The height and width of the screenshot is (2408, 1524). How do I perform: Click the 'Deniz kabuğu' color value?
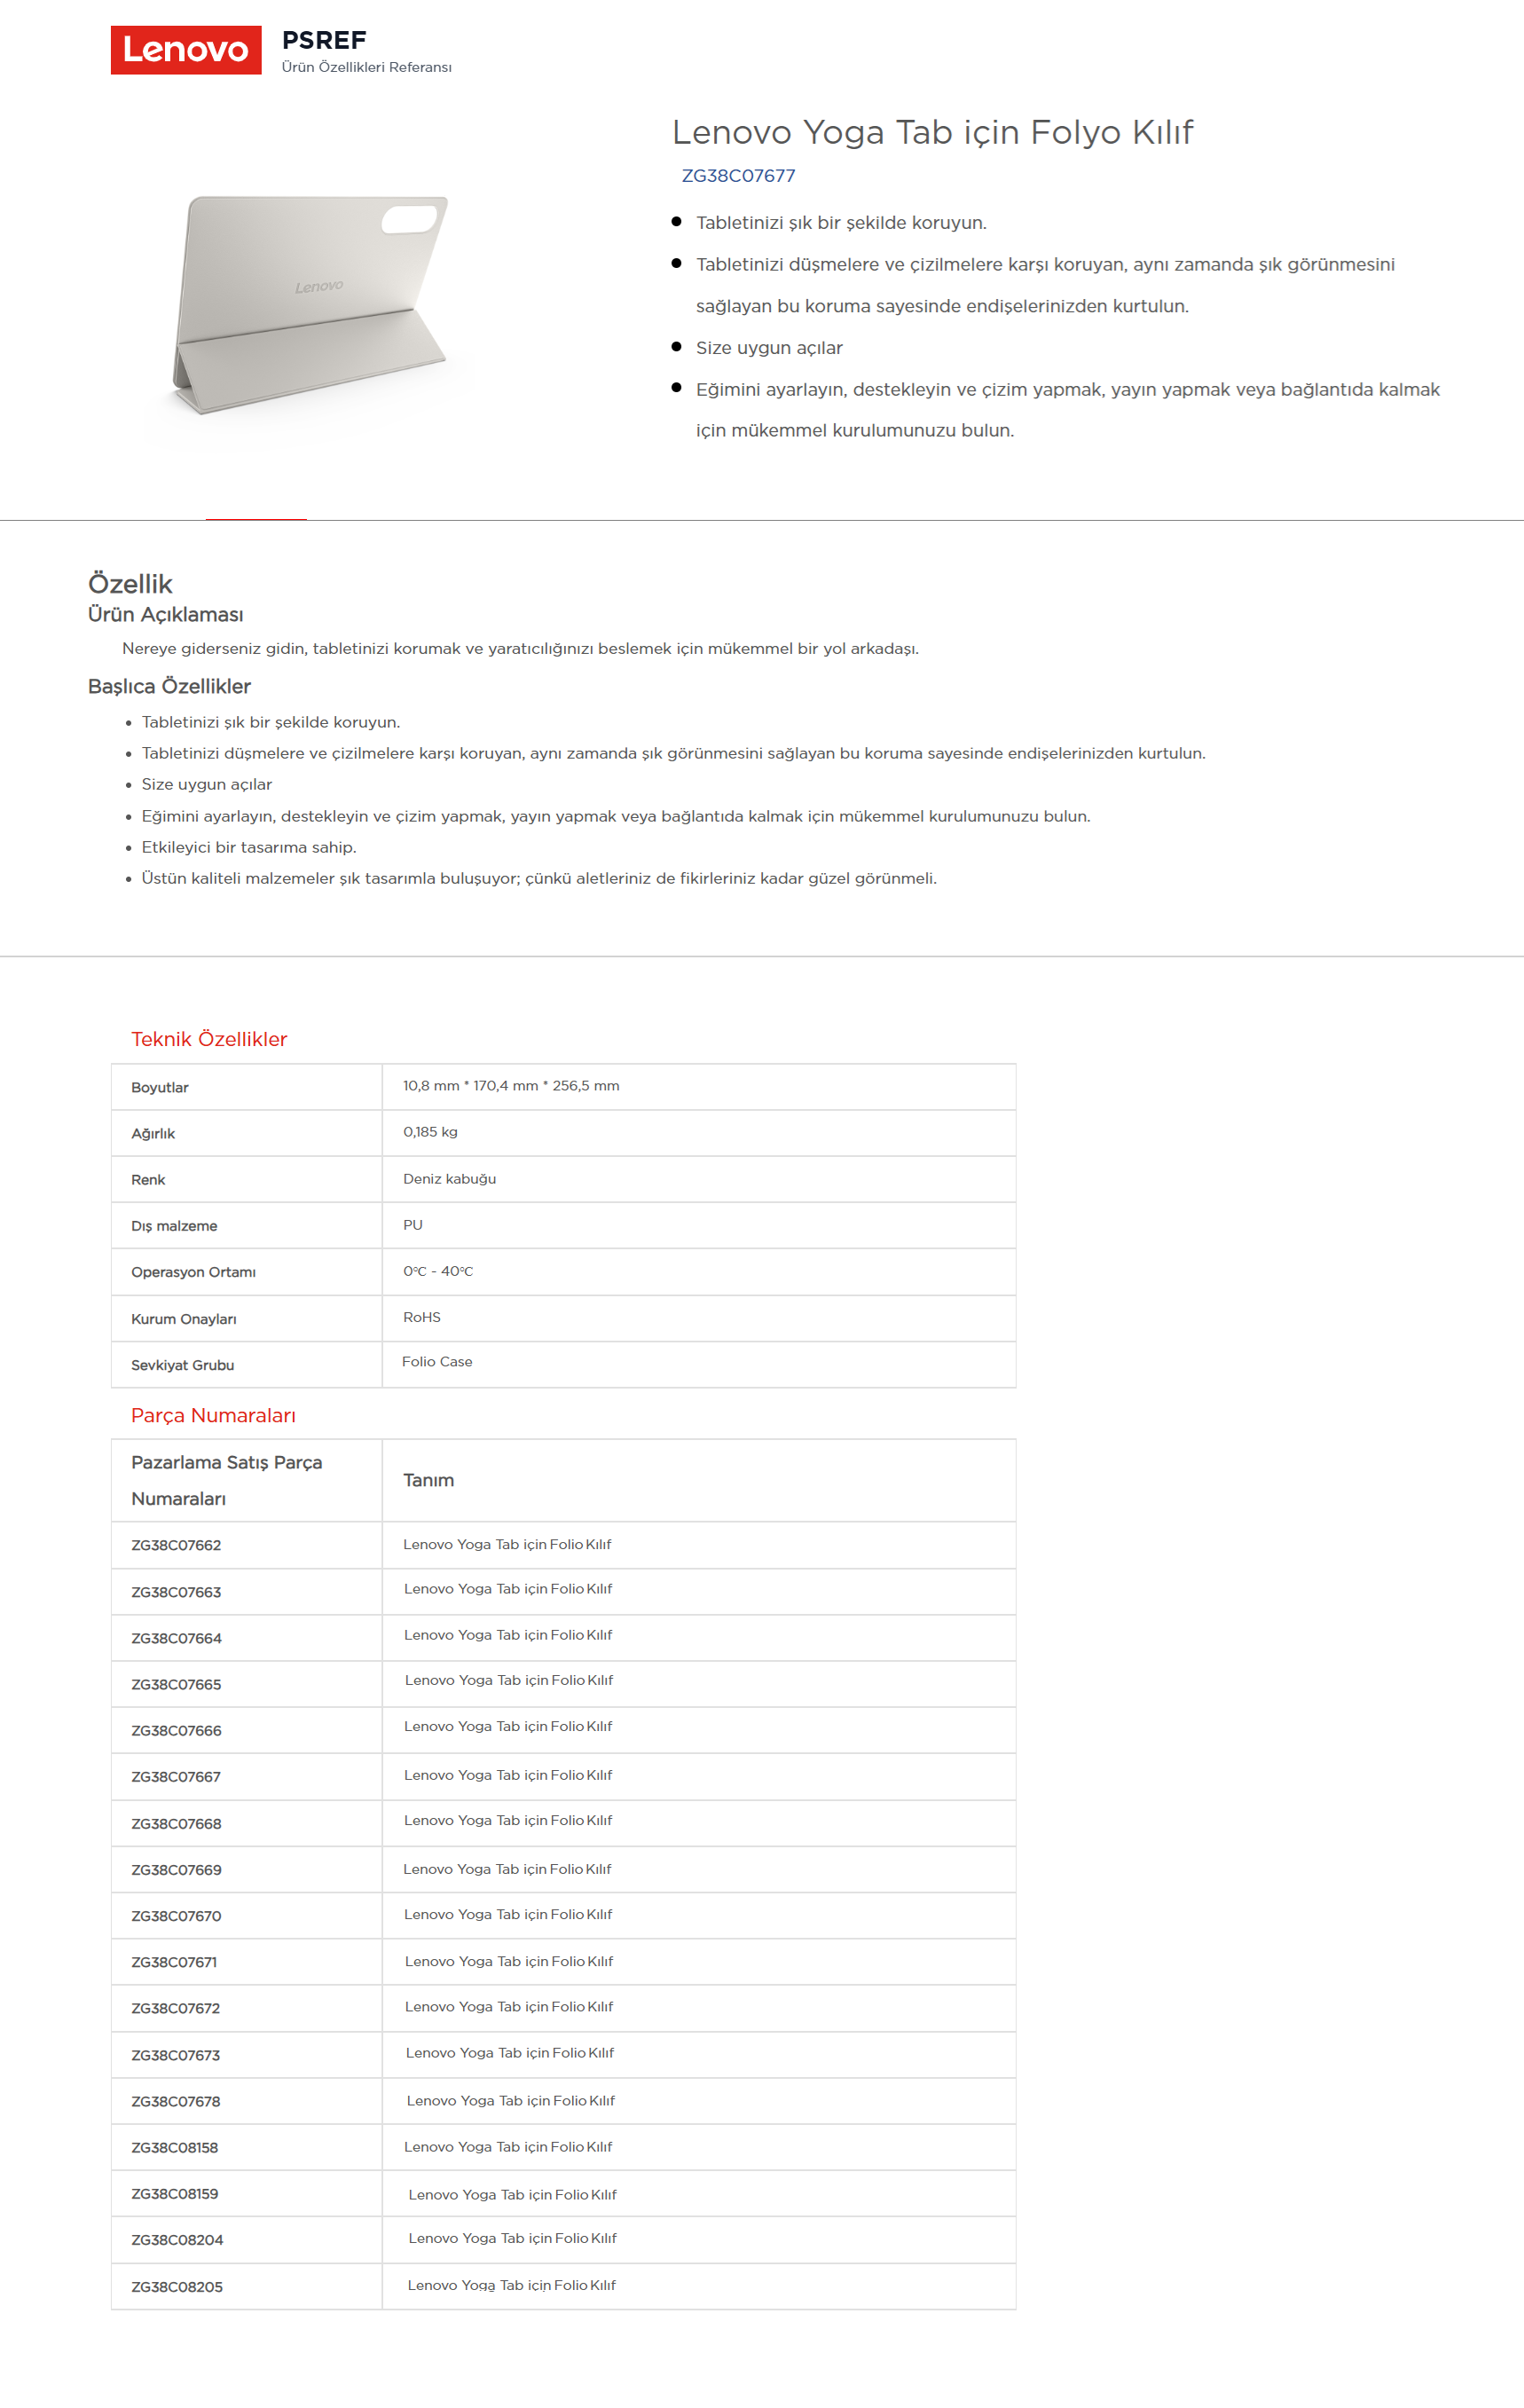449,1179
